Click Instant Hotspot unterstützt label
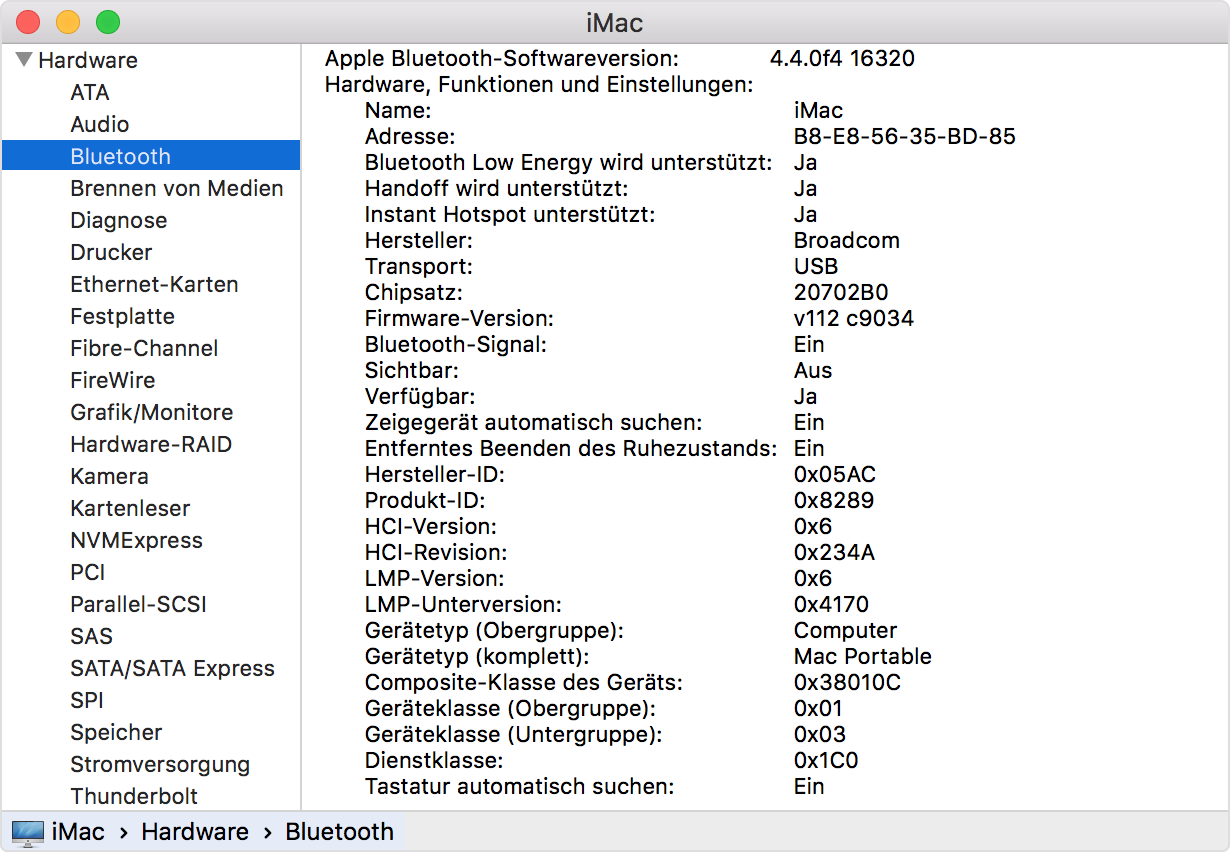1230x852 pixels. [x=510, y=214]
